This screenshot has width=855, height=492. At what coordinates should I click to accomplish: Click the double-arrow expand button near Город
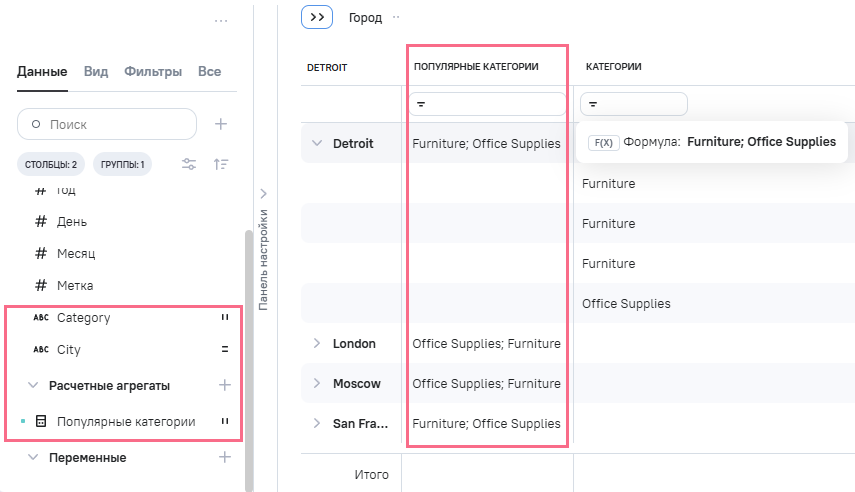(317, 17)
